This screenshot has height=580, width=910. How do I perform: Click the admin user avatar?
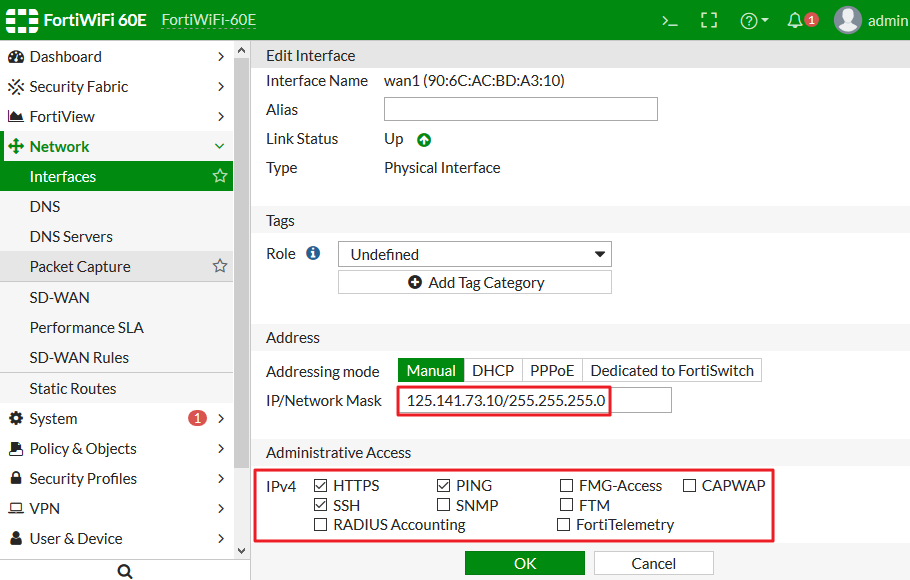[x=847, y=20]
